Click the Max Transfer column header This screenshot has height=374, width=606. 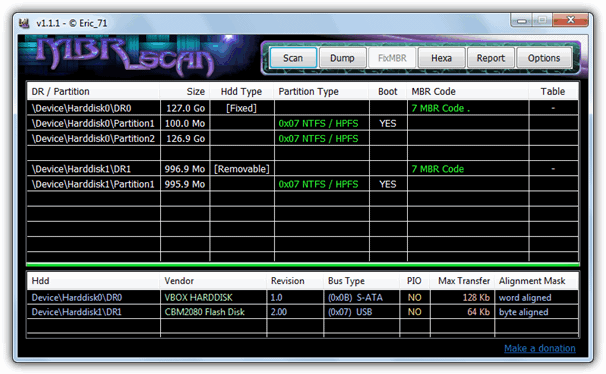click(462, 281)
